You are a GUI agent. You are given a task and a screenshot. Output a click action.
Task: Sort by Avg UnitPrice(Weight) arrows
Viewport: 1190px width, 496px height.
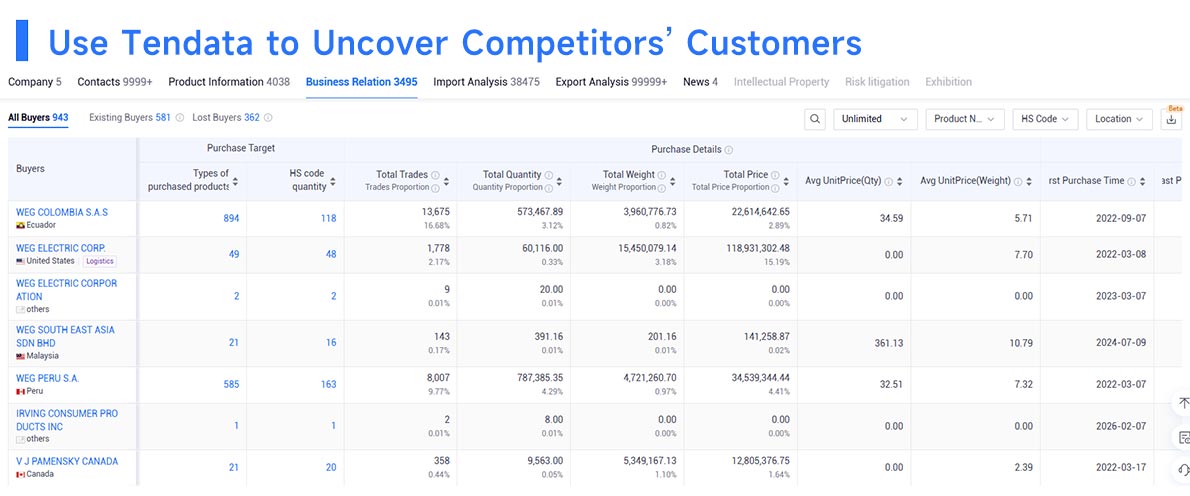pos(1028,181)
